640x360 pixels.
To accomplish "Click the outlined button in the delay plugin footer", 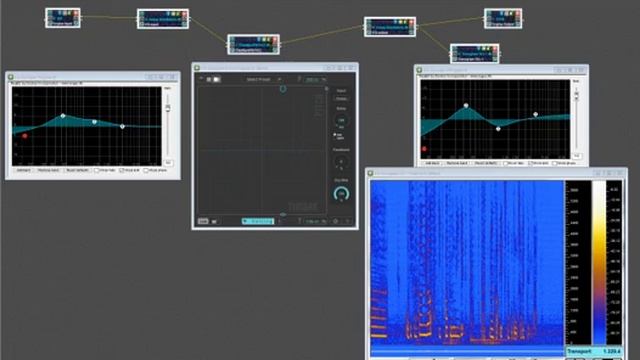I will point(203,221).
